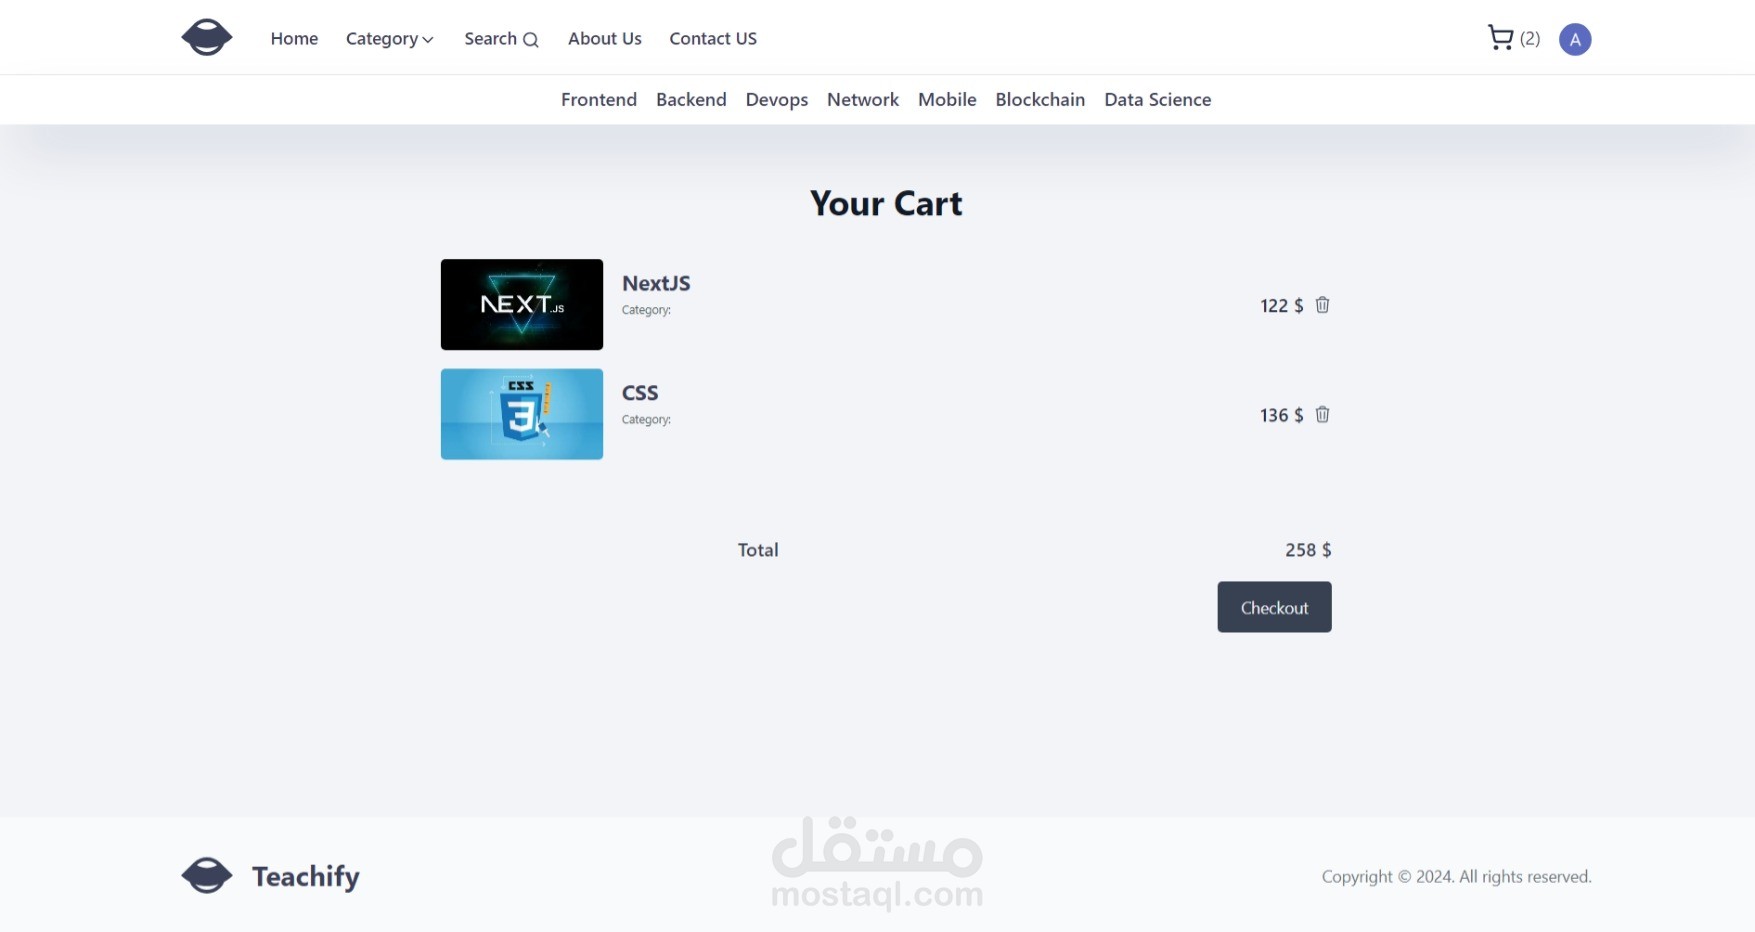Select the Network category

pyautogui.click(x=863, y=99)
